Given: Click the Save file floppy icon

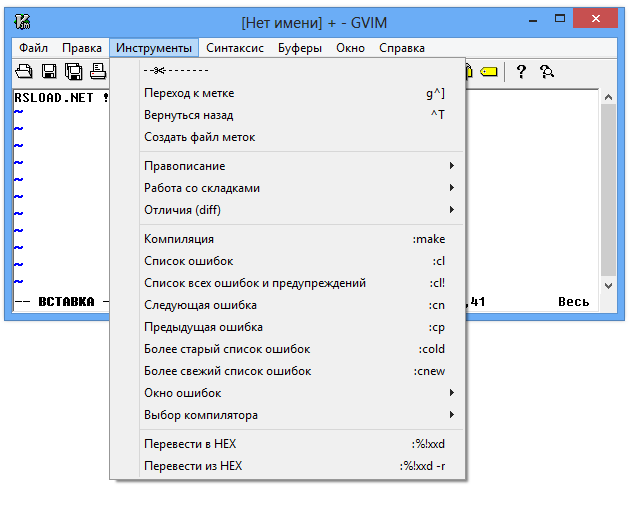Looking at the screenshot, I should coord(49,72).
